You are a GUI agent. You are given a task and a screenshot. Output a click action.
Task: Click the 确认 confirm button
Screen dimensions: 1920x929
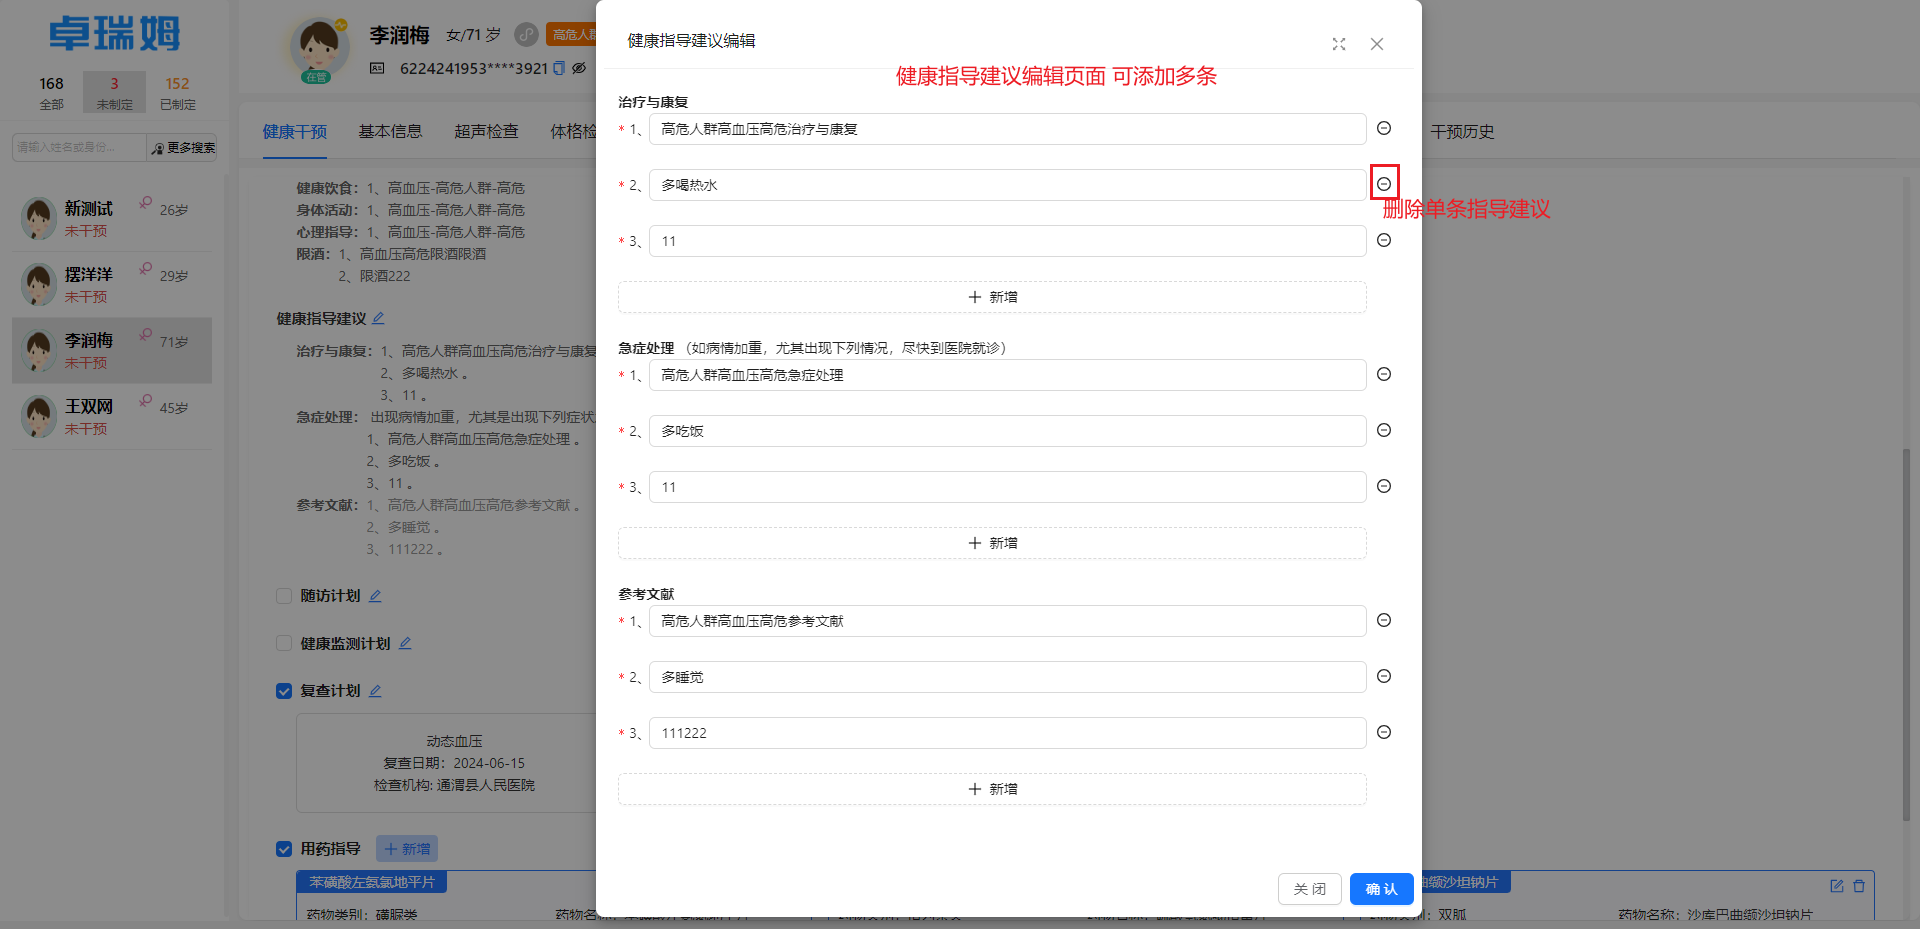click(x=1381, y=888)
